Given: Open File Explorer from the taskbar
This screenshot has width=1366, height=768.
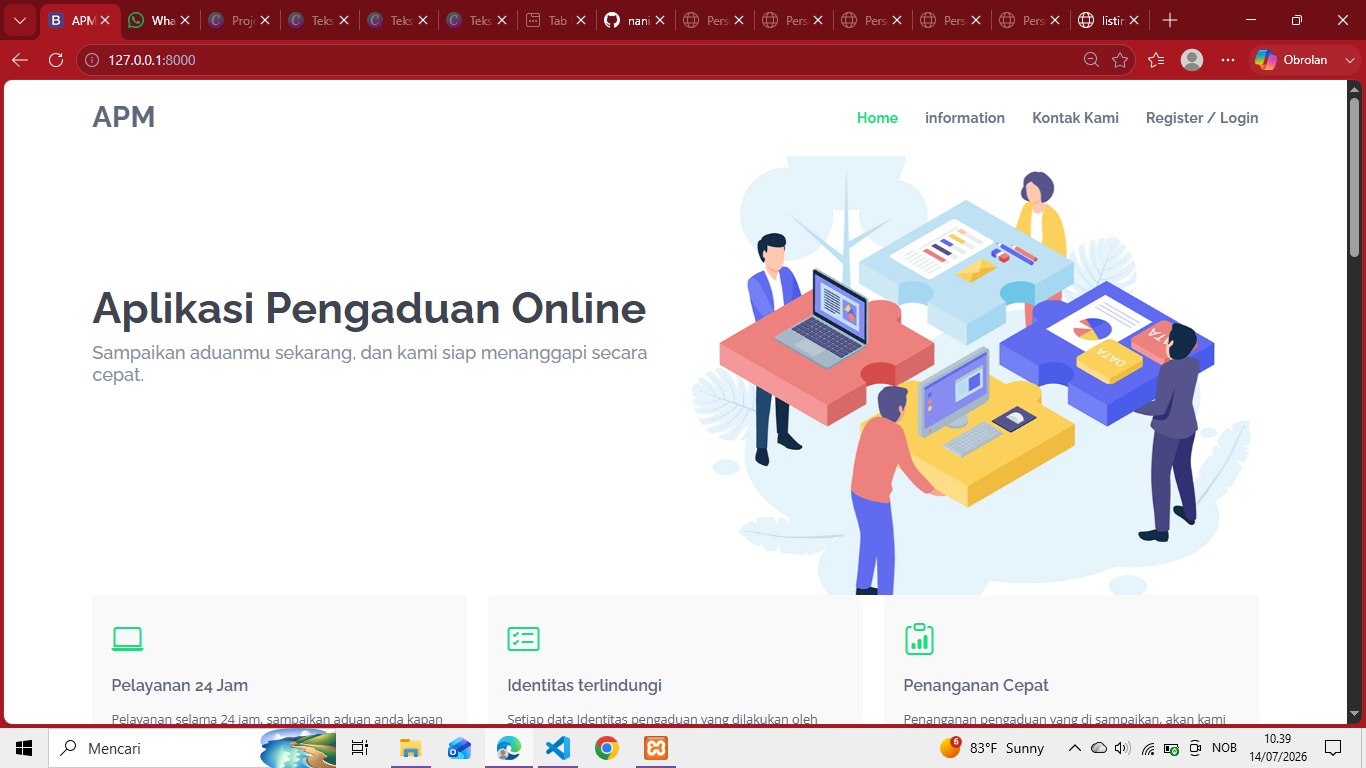Looking at the screenshot, I should 410,748.
